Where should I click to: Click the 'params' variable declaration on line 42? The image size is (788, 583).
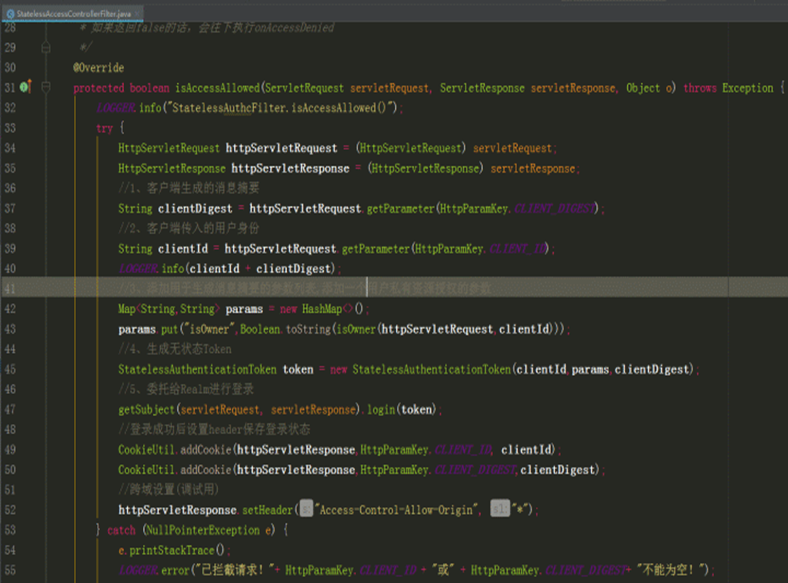click(244, 309)
